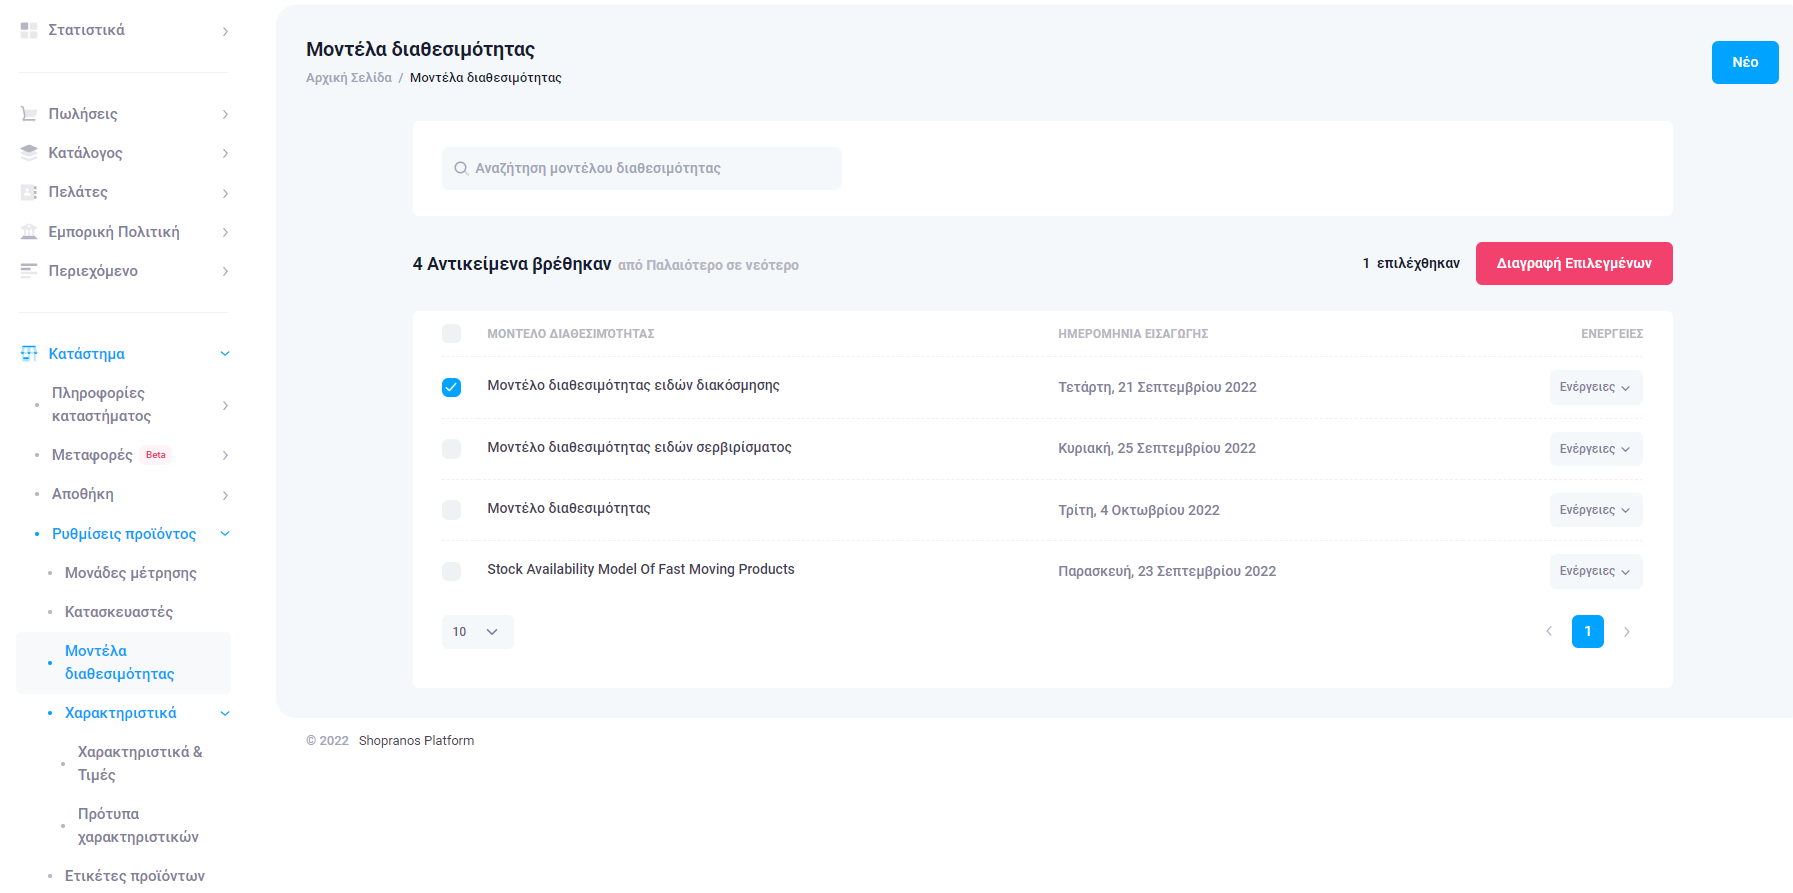Image resolution: width=1793 pixels, height=893 pixels.
Task: Click the Κατάλογος layers icon
Action: click(29, 153)
